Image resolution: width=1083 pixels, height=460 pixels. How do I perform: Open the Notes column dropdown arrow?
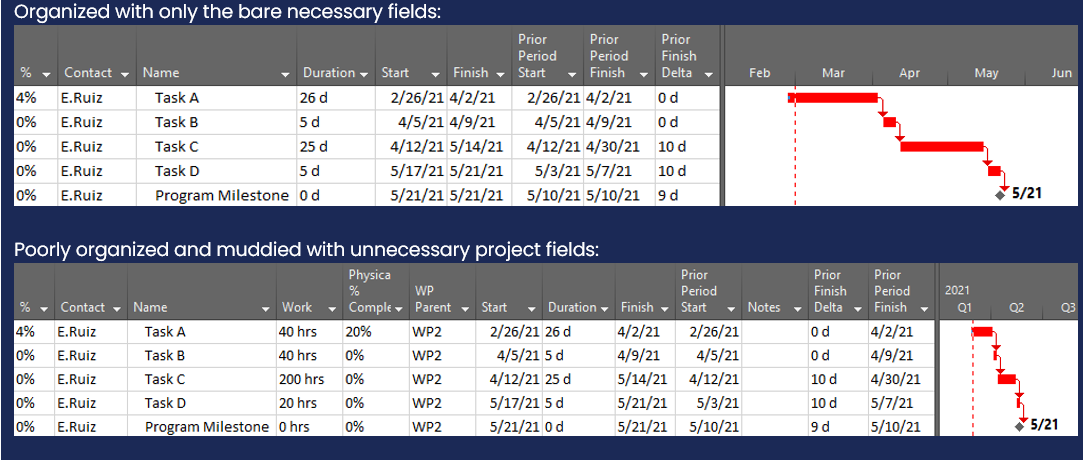(797, 308)
